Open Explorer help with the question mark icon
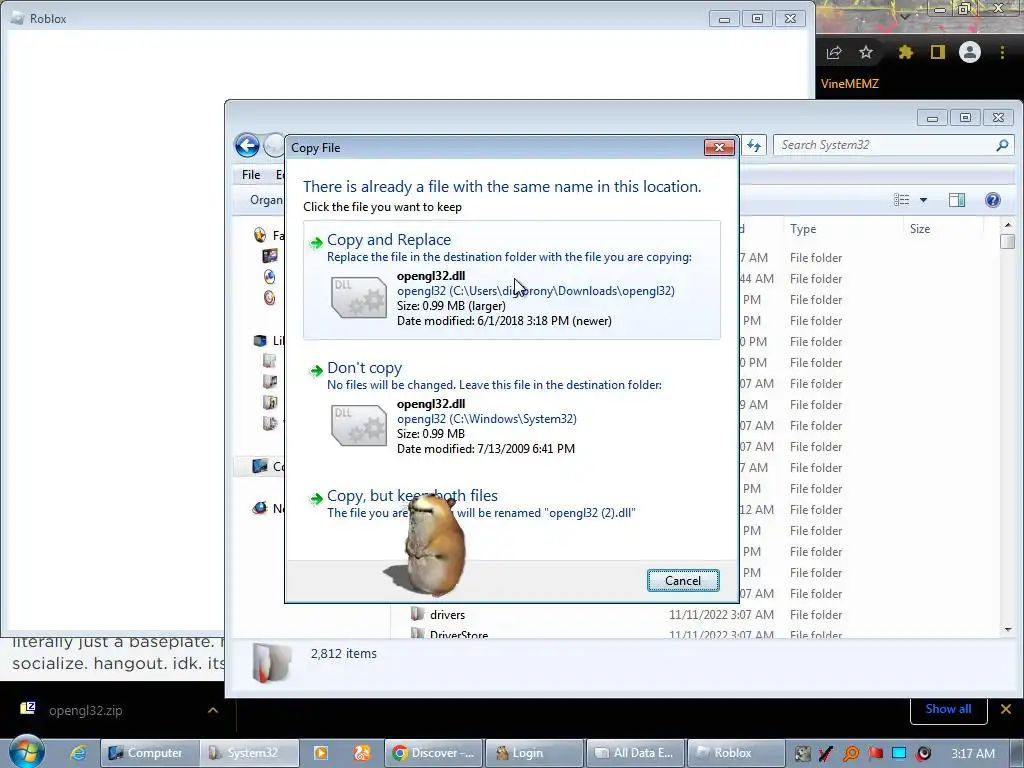The width and height of the screenshot is (1024, 768). coord(993,200)
